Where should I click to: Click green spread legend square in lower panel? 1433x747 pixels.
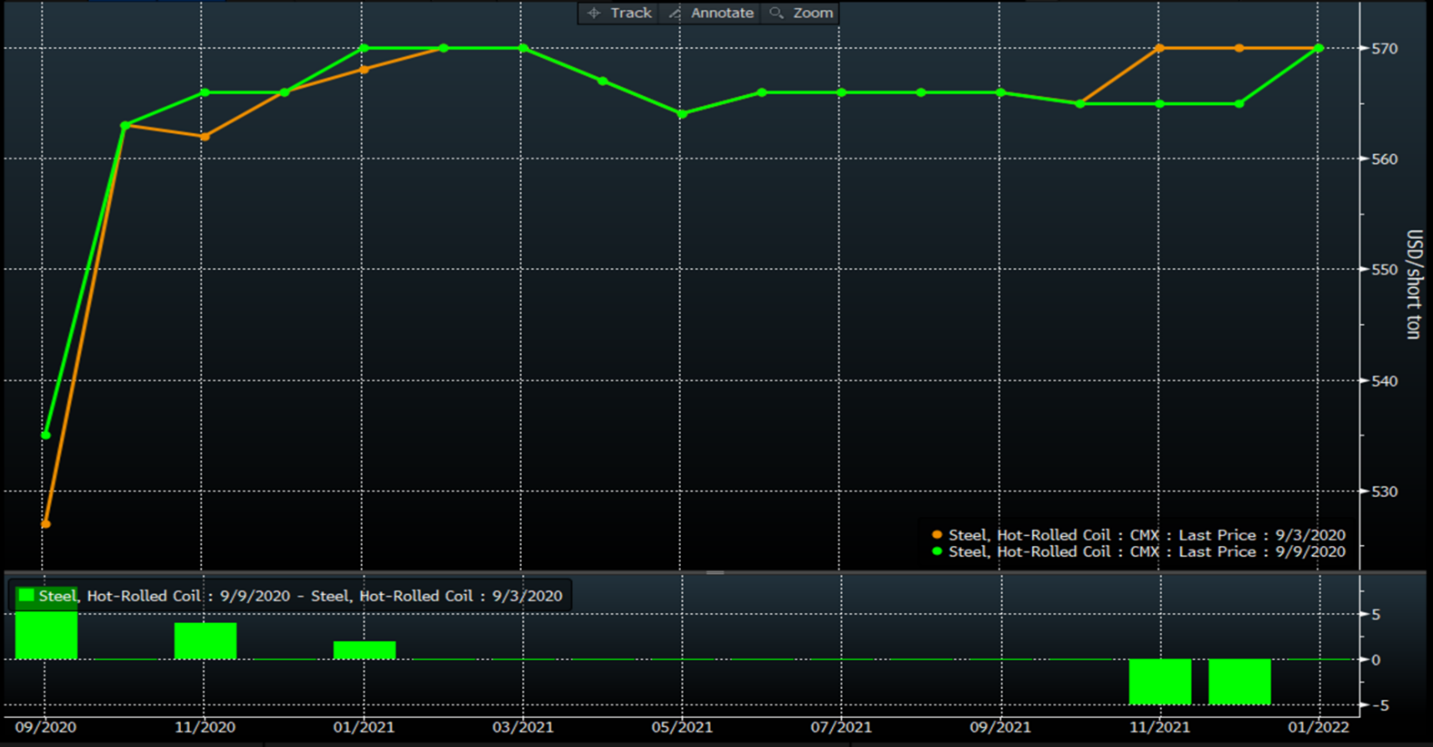[27, 596]
